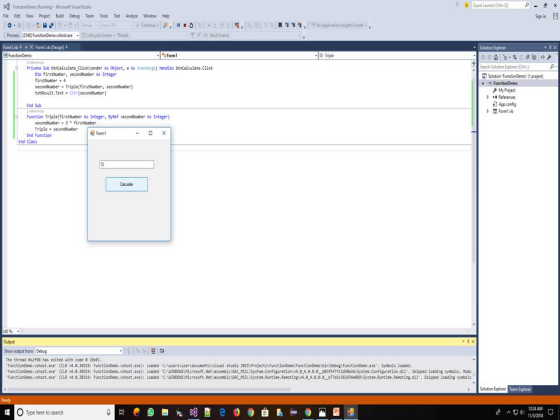Click the result text box on Form1

[x=126, y=164]
